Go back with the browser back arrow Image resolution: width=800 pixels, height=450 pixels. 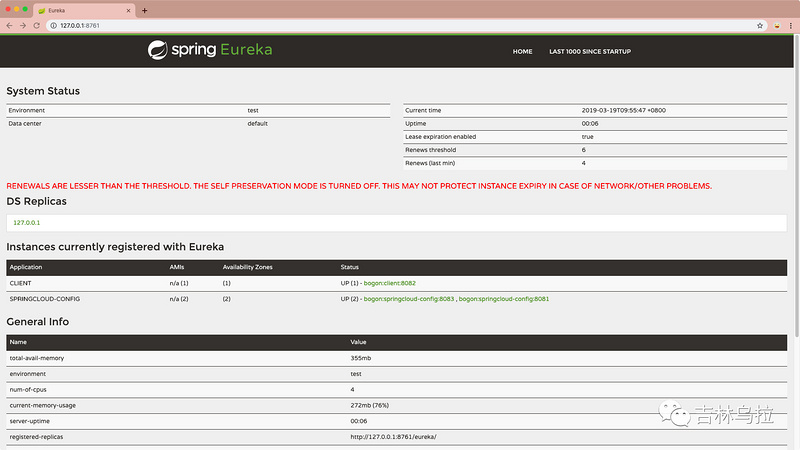[x=9, y=26]
